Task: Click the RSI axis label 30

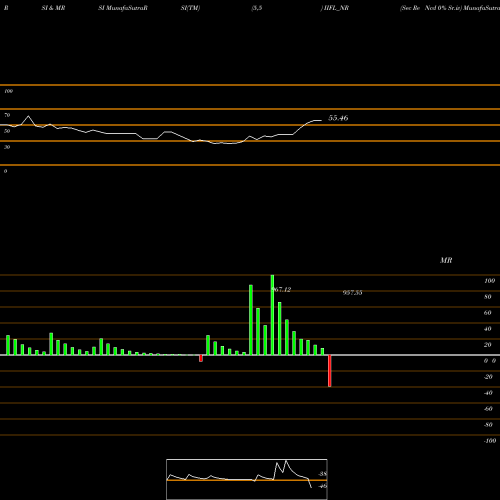Action: click(x=7, y=147)
